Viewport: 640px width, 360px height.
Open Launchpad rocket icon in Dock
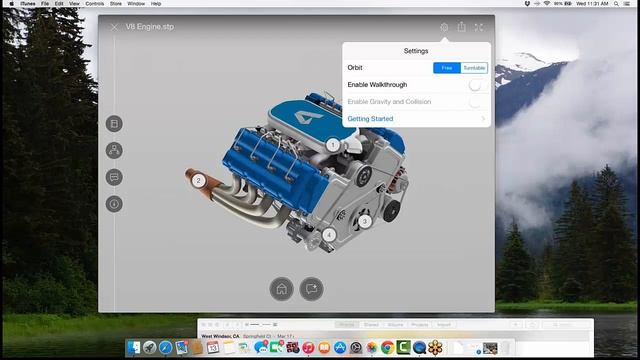click(x=150, y=347)
